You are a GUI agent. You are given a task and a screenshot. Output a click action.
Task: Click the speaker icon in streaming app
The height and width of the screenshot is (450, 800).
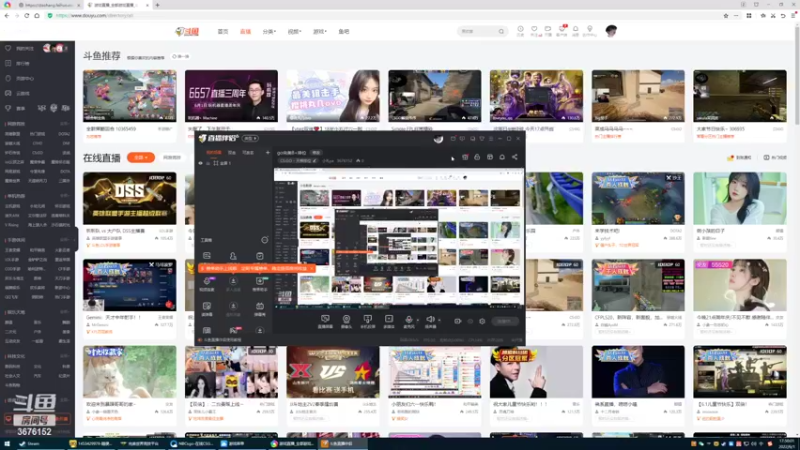point(430,321)
